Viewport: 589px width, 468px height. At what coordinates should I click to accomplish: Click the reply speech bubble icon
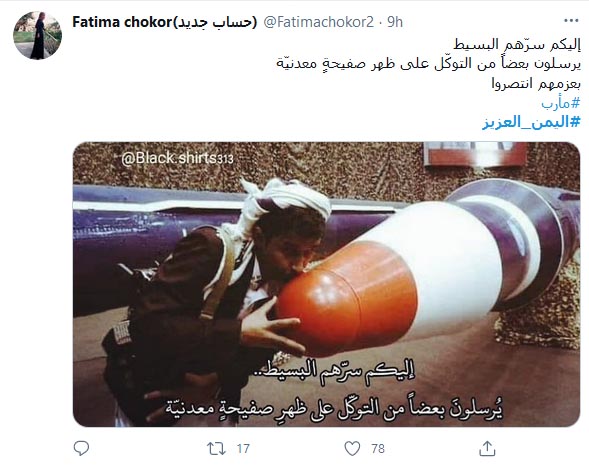pos(81,448)
